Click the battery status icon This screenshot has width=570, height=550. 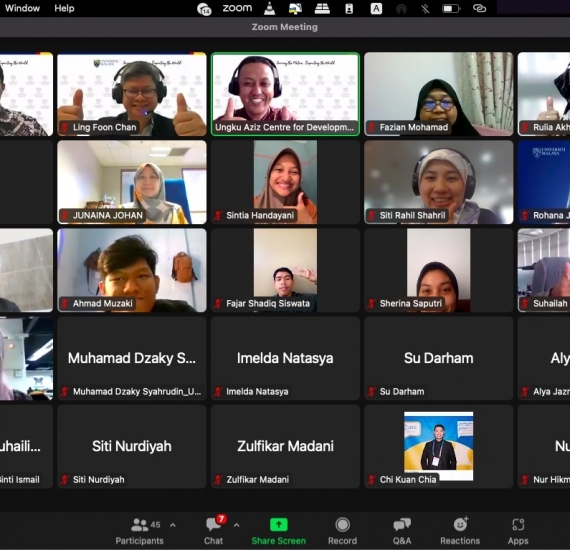point(451,8)
